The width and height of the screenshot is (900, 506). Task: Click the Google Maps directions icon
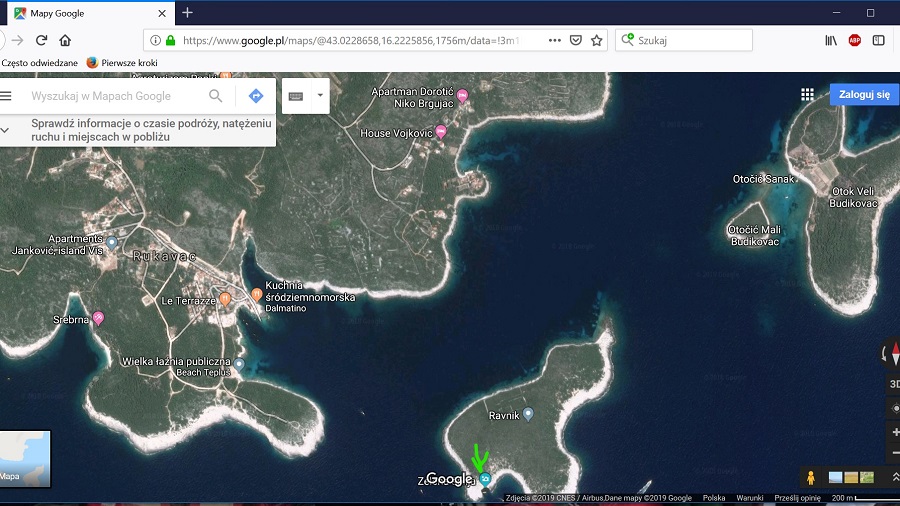coord(256,96)
